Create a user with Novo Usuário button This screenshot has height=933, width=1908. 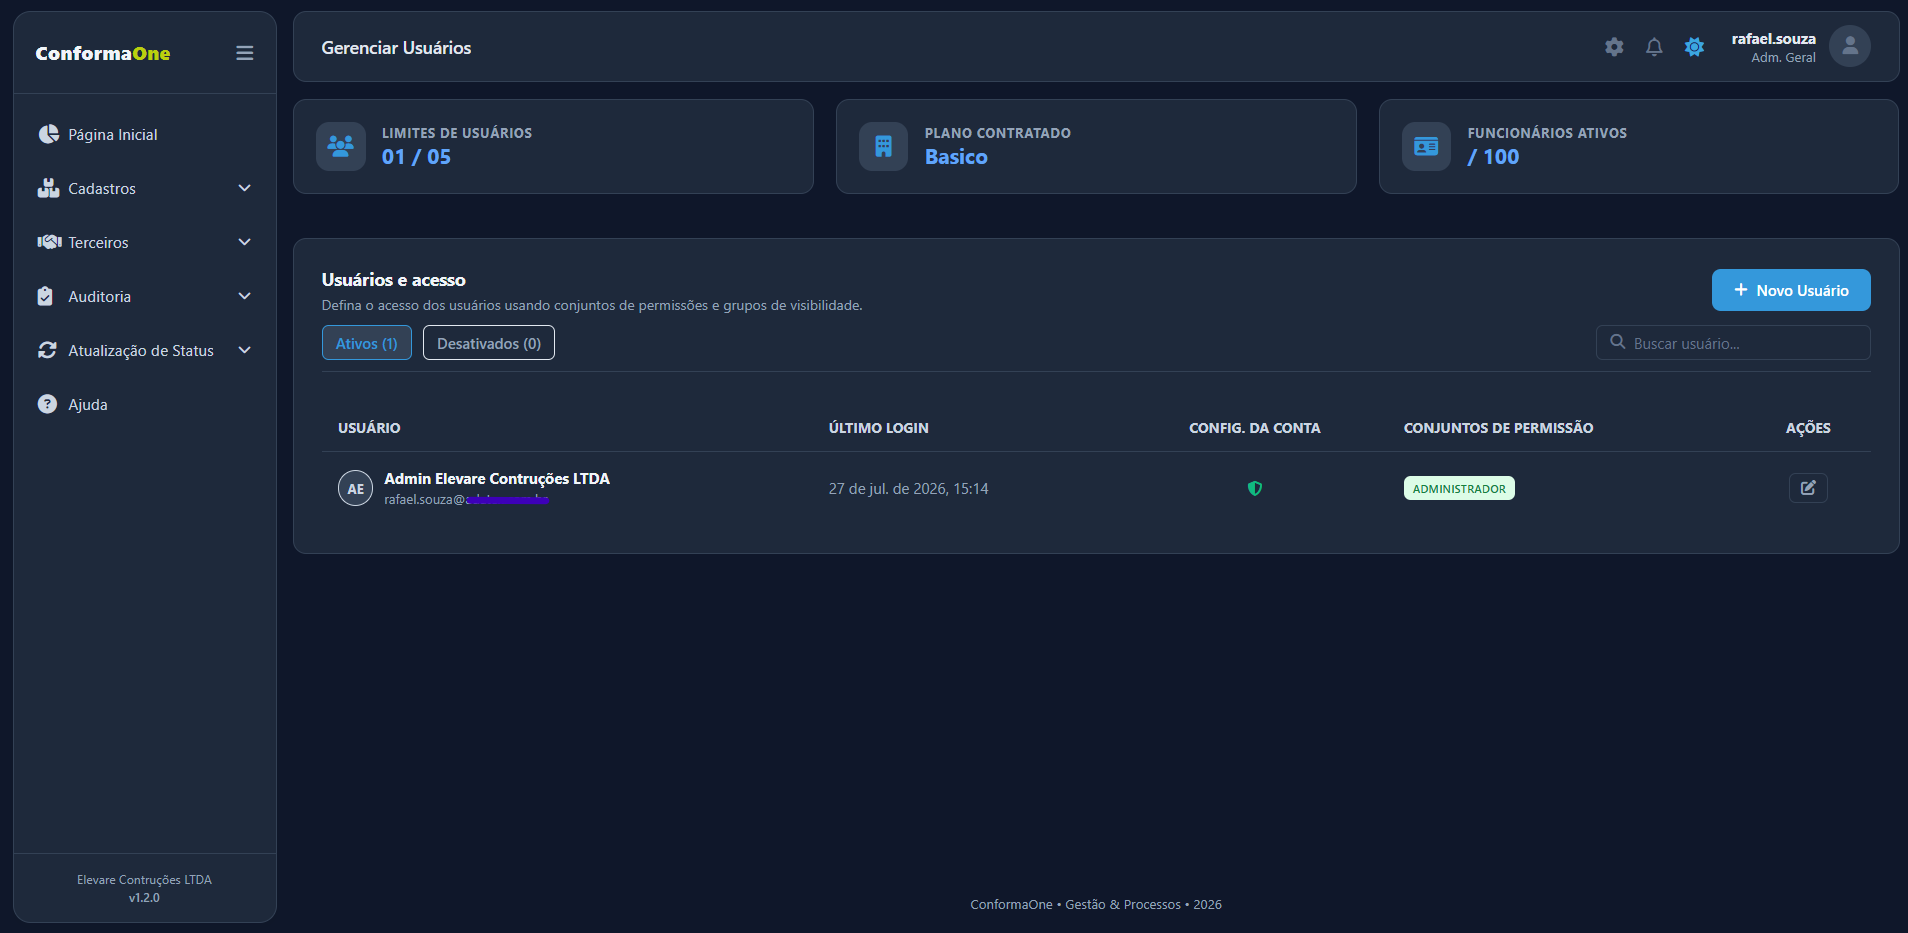point(1791,290)
